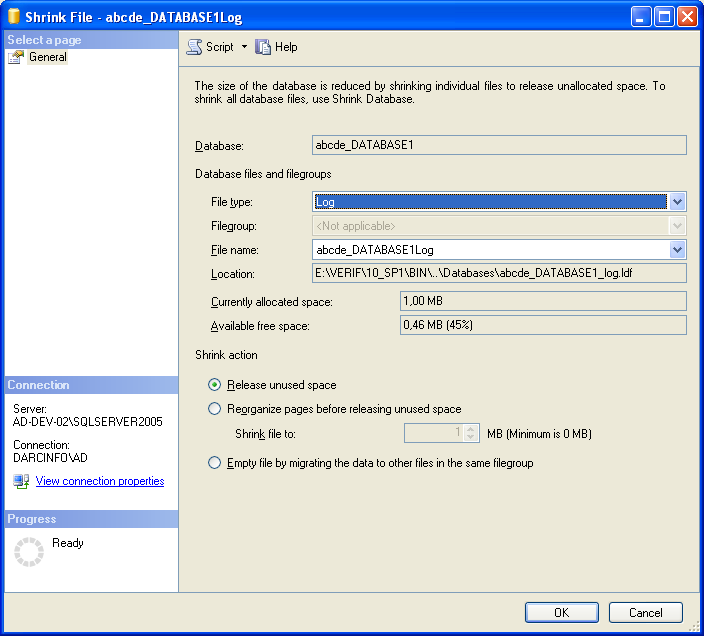Click the Script toolbar icon
This screenshot has height=636, width=704.
click(x=194, y=47)
